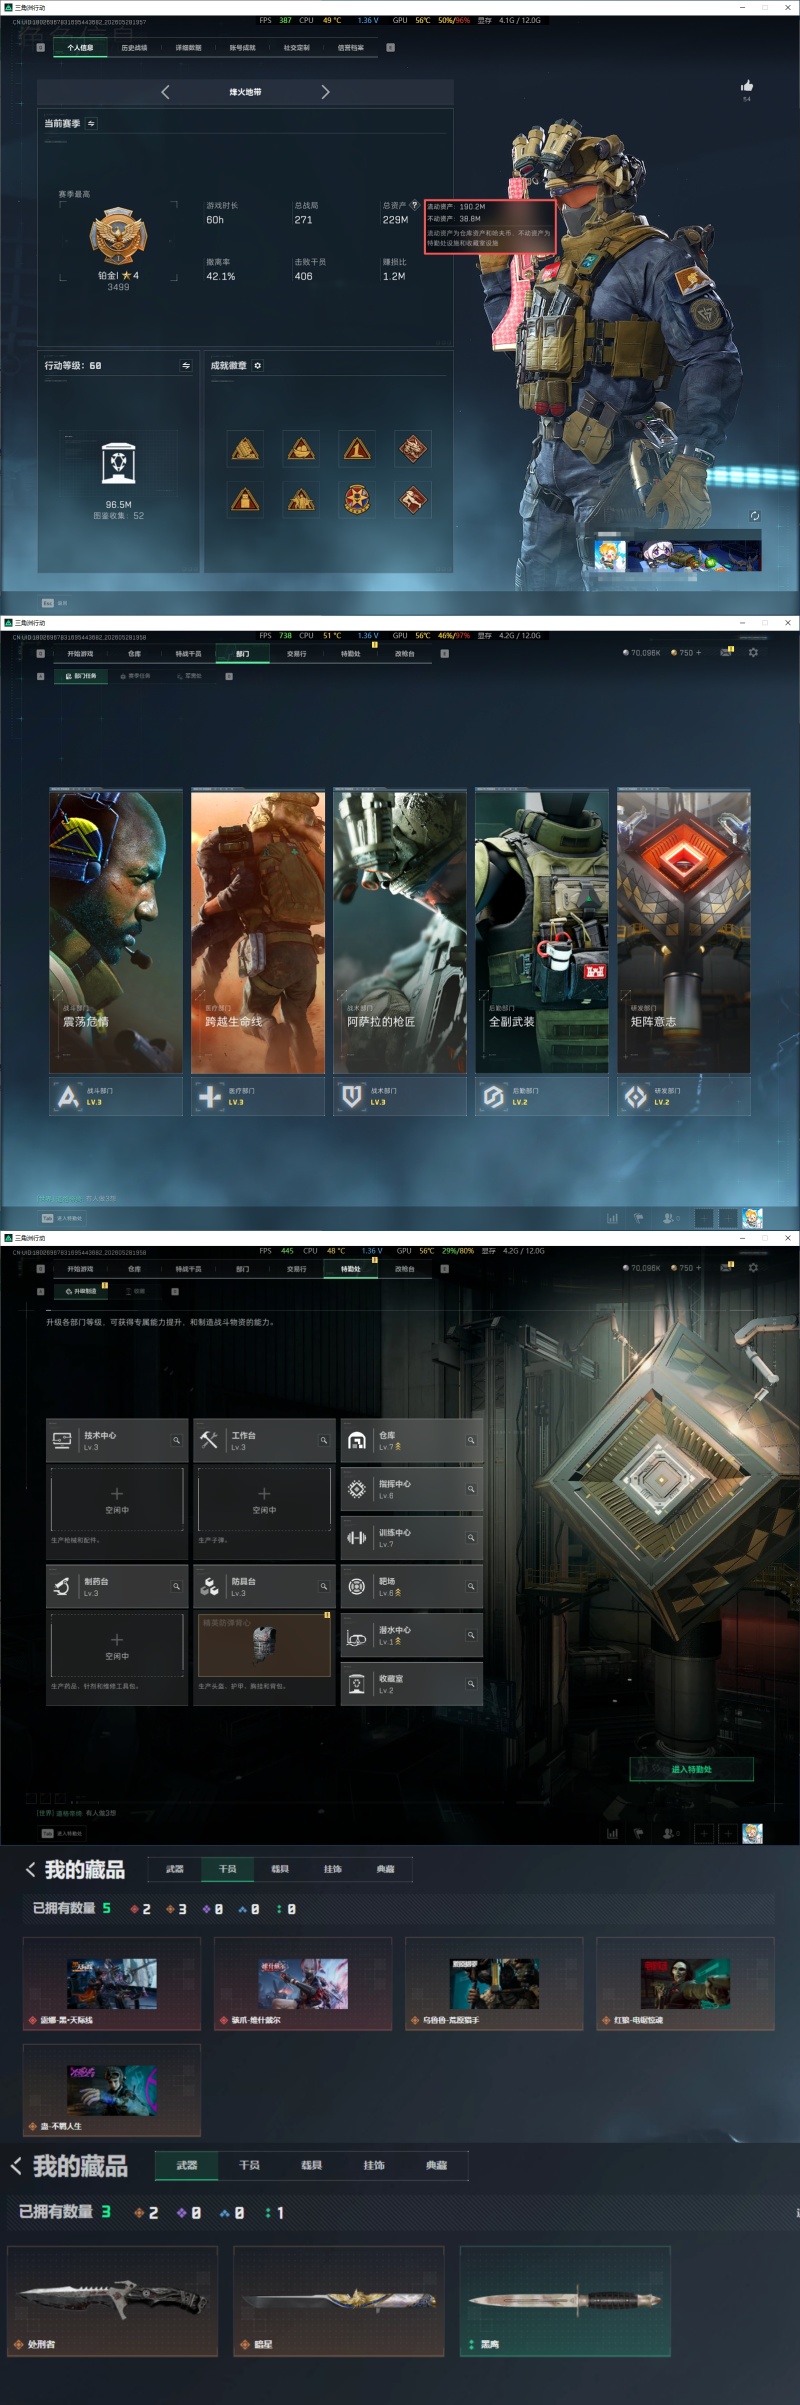This screenshot has width=800, height=2405.
Task: Open the 阿萨拉的枪匠 department card
Action: 400,931
